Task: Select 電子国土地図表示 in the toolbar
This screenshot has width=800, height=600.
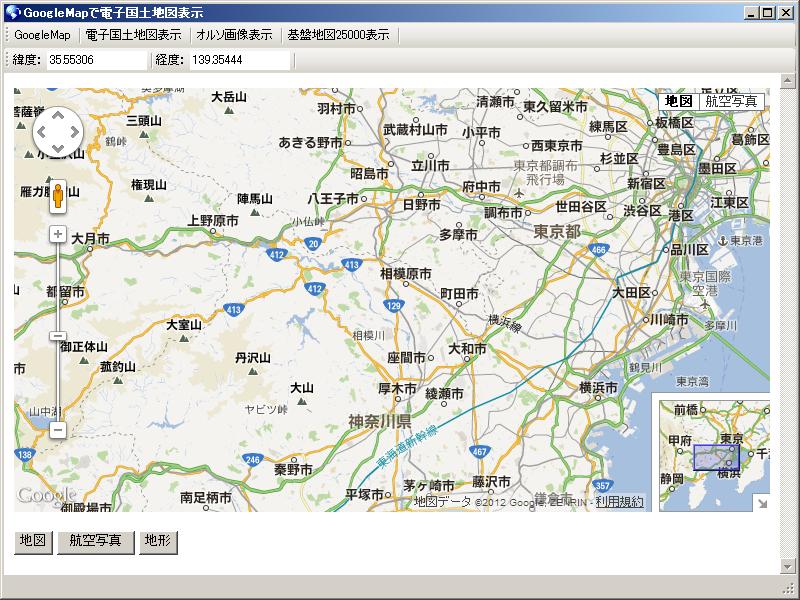Action: [133, 34]
